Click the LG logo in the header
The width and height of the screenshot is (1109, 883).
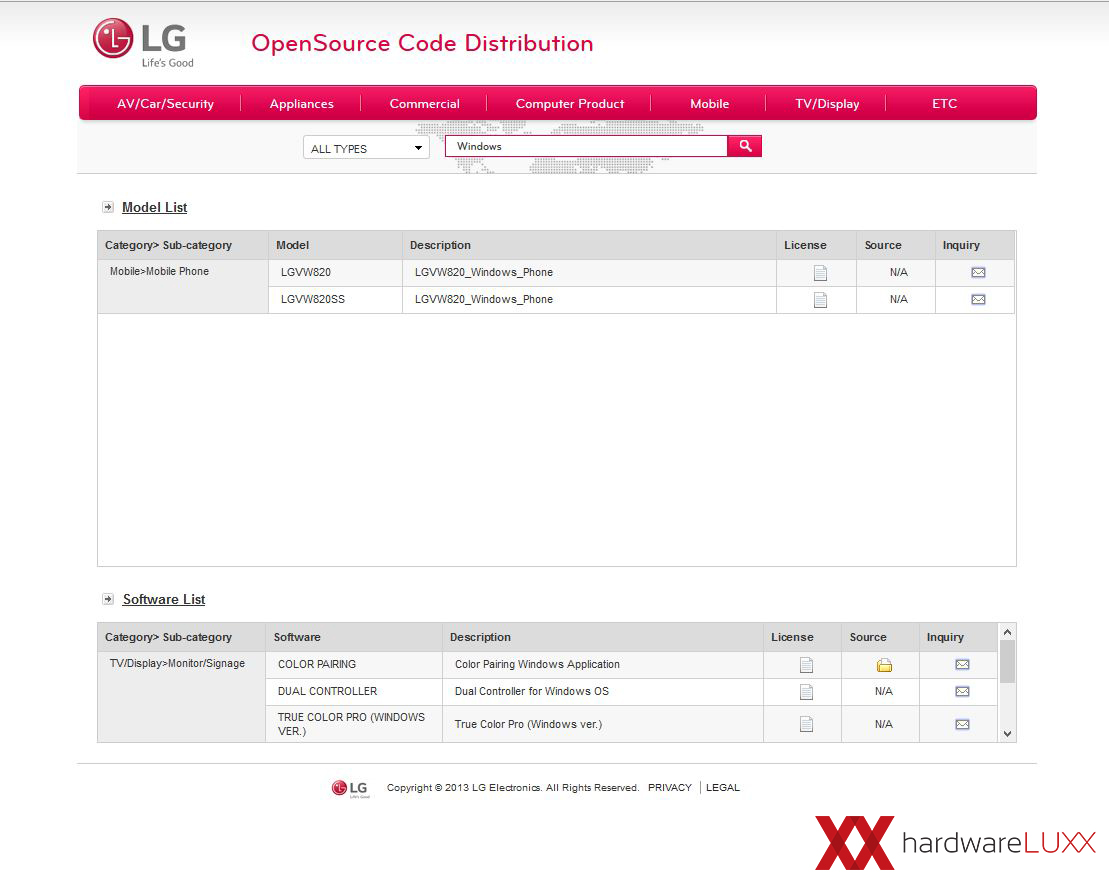pos(143,42)
